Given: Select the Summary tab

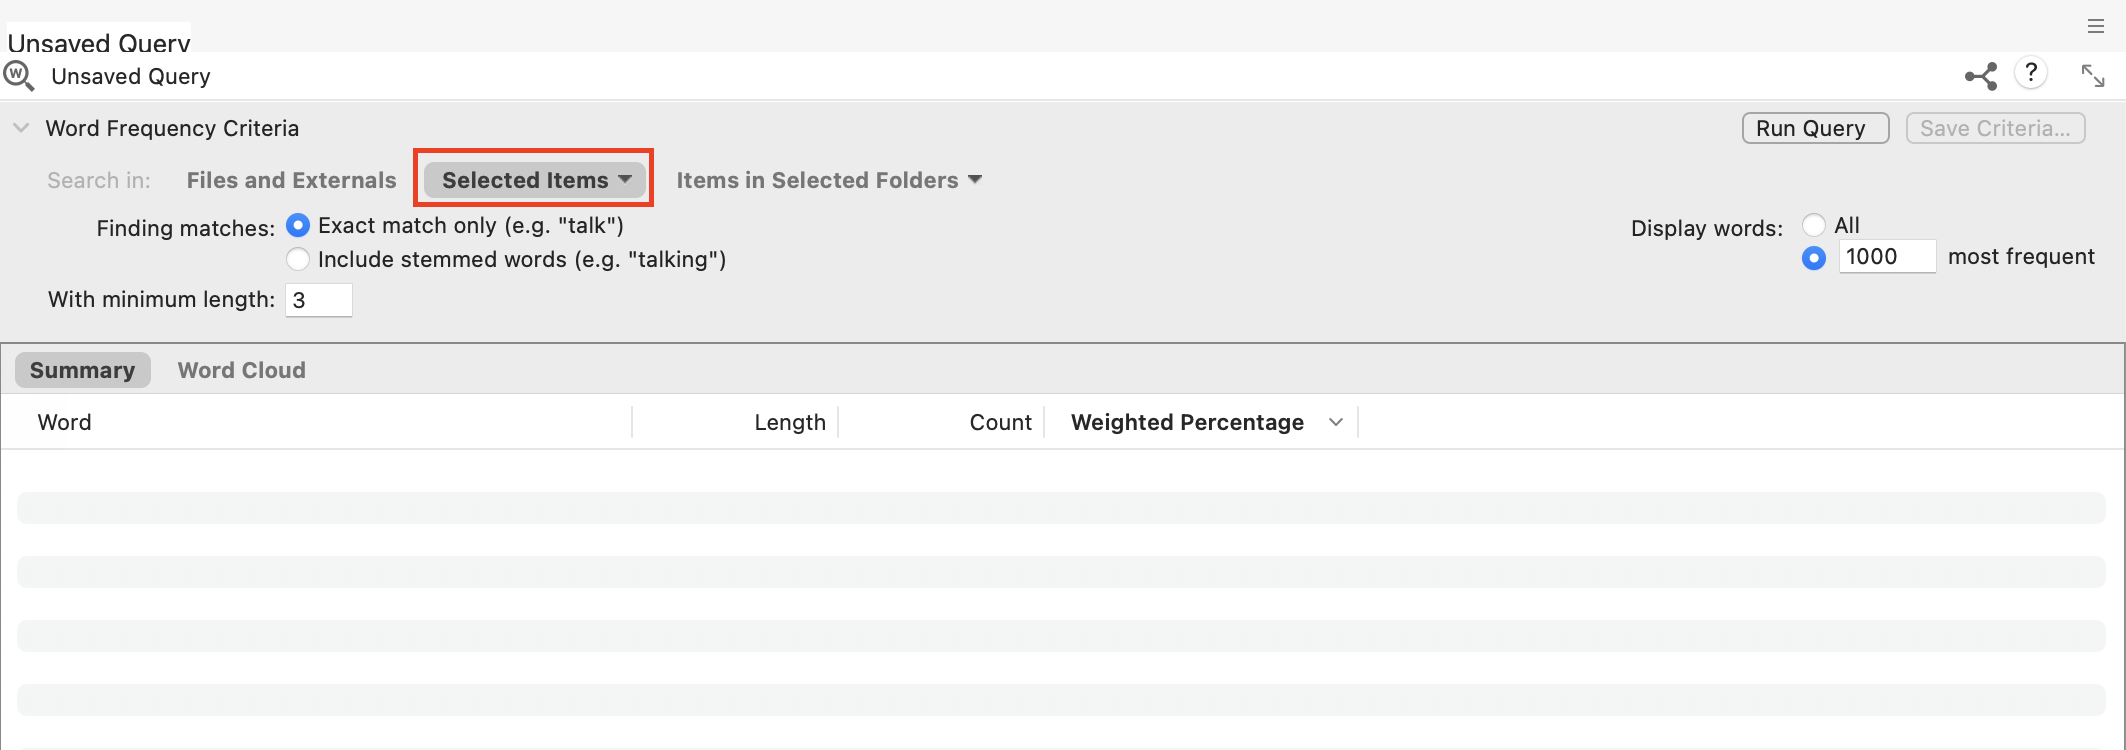Looking at the screenshot, I should (x=83, y=370).
